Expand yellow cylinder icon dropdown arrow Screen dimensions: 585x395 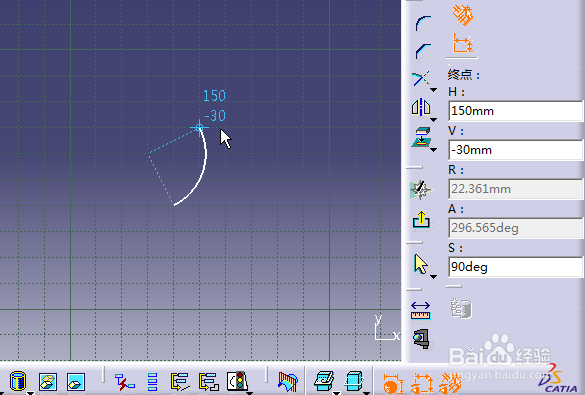pyautogui.click(x=30, y=393)
